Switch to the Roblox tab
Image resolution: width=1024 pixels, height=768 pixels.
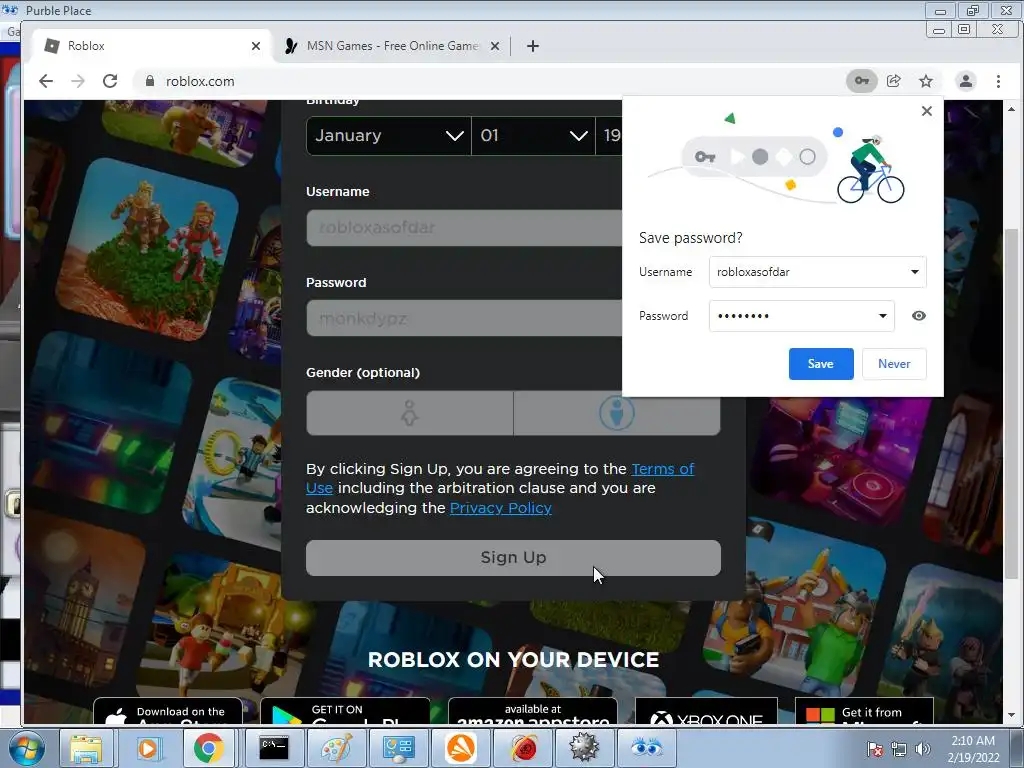pyautogui.click(x=152, y=46)
